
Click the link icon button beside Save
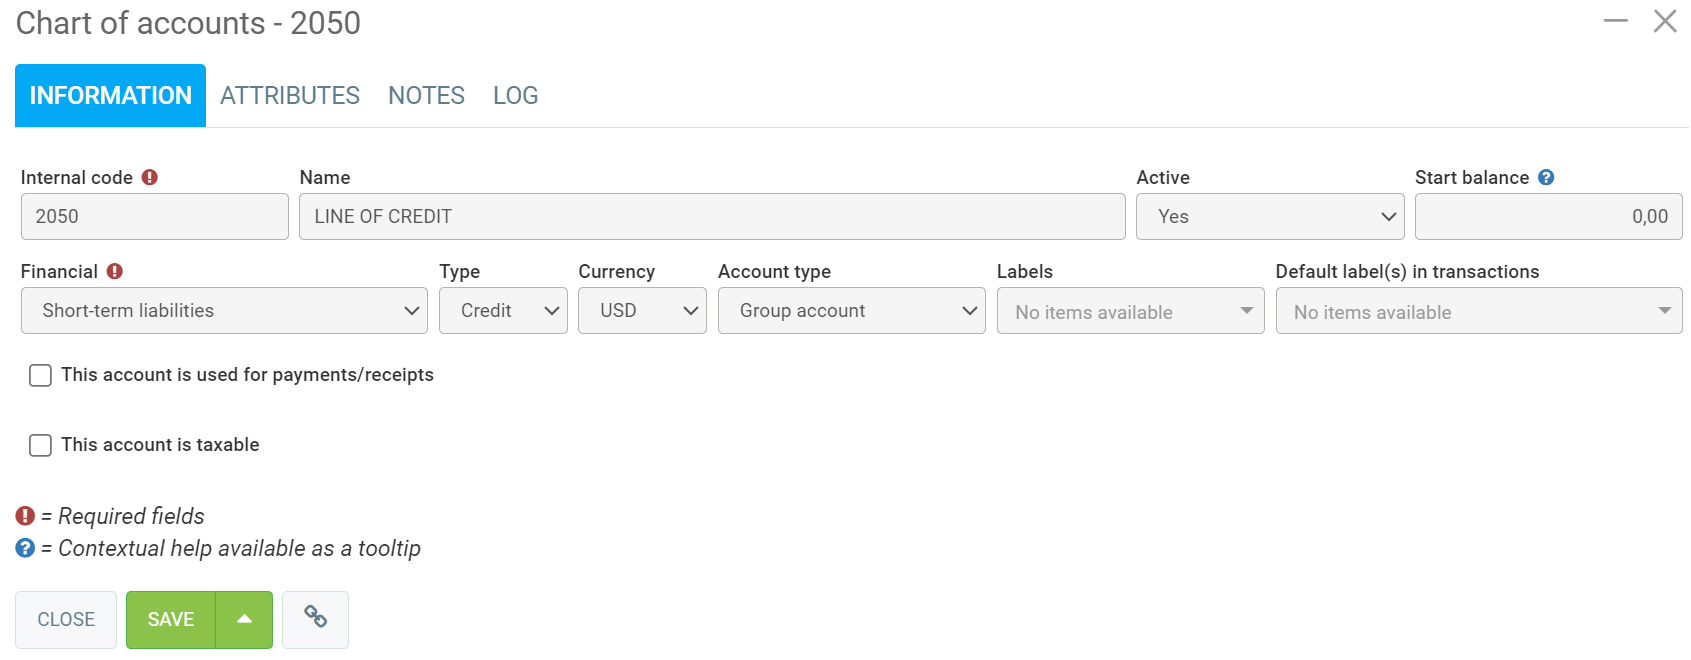click(x=315, y=619)
